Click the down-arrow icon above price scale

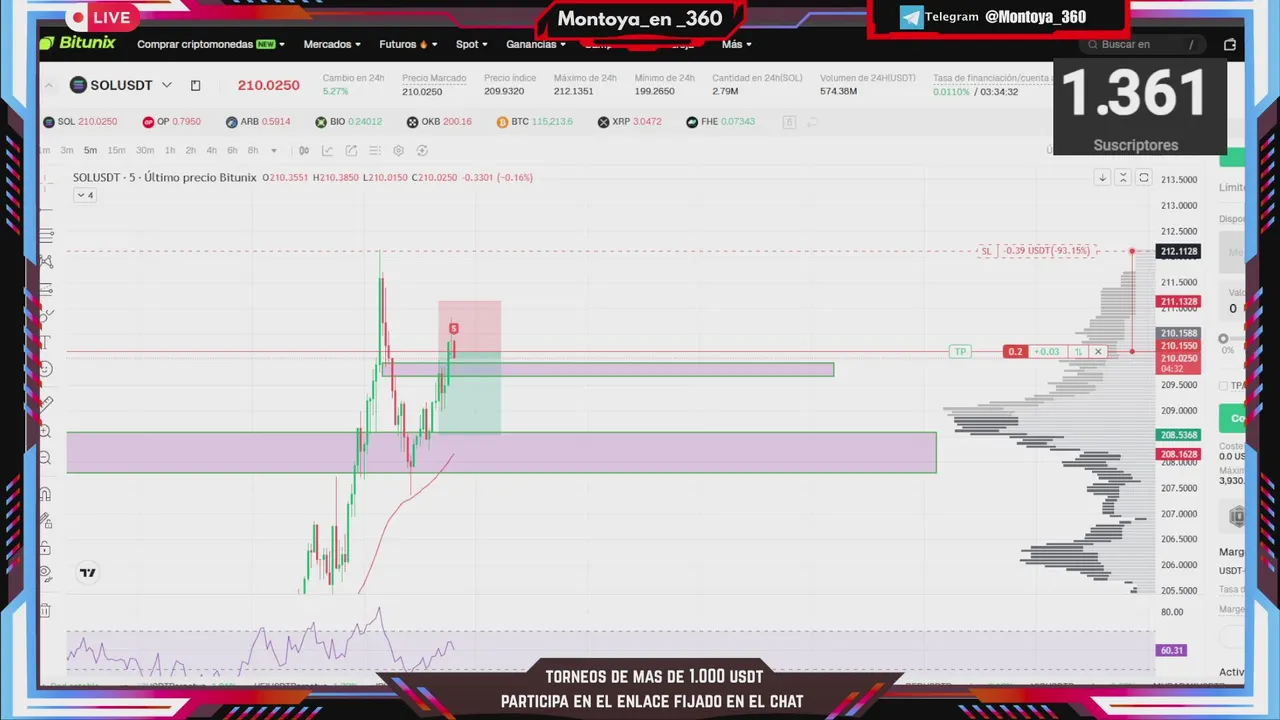(x=1102, y=177)
